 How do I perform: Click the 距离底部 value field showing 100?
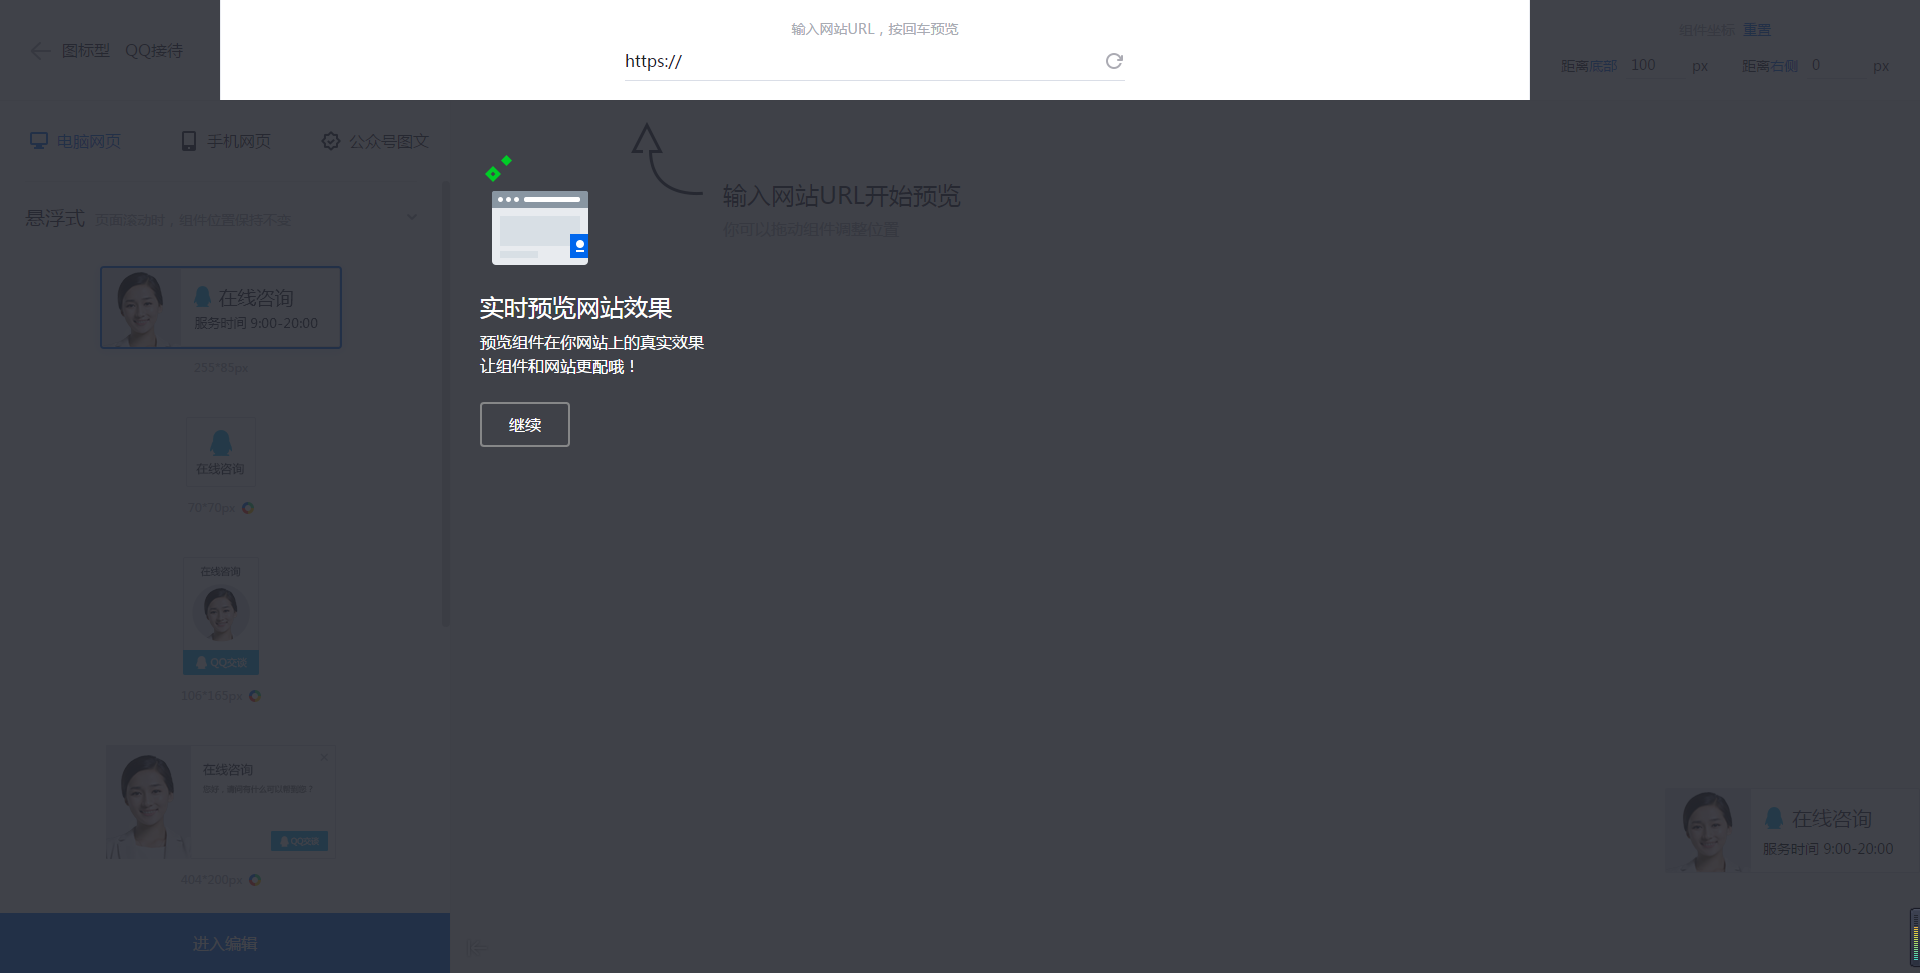(1655, 66)
